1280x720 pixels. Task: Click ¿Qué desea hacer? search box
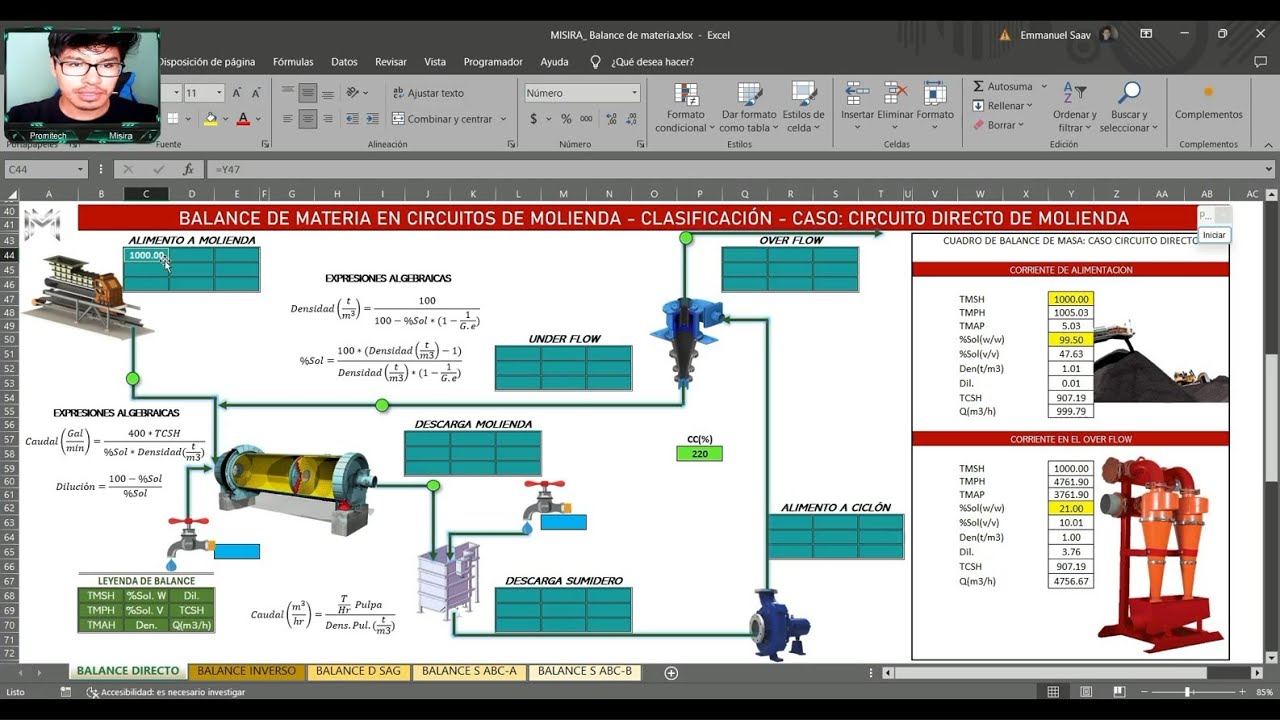[x=652, y=62]
